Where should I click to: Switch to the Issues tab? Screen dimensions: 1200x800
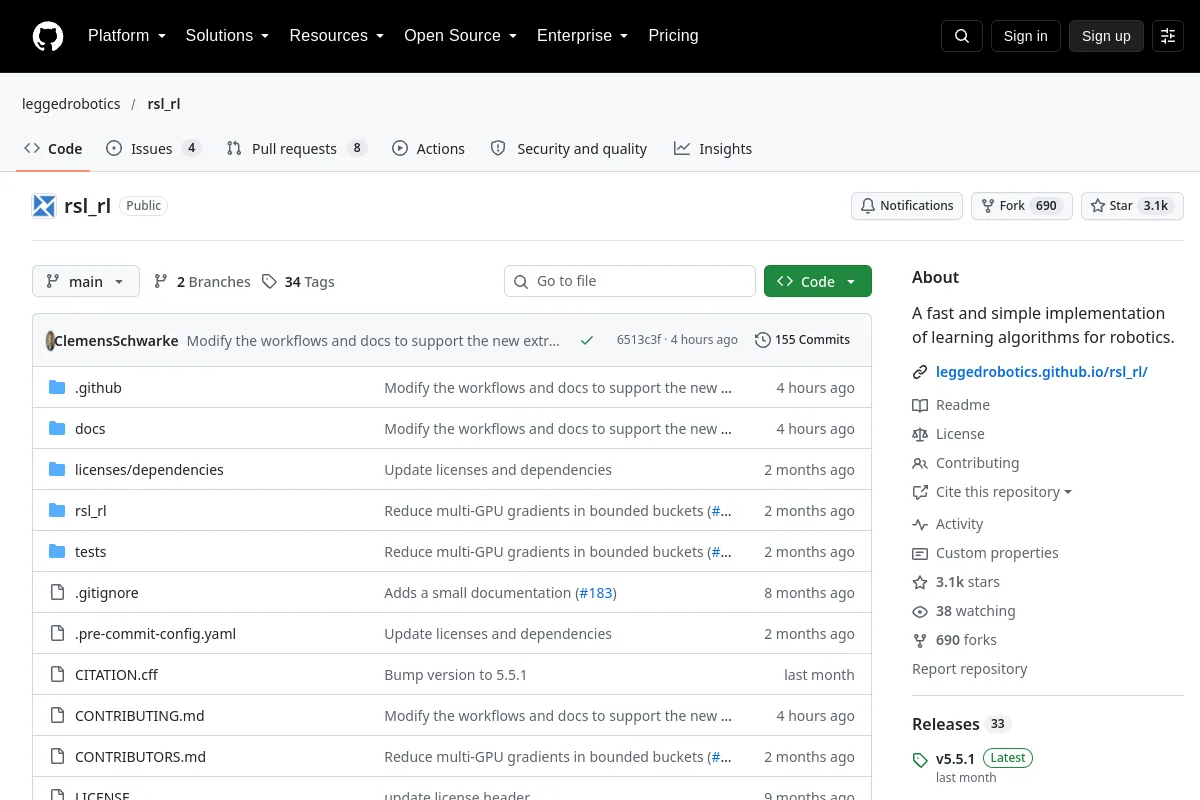click(x=154, y=149)
